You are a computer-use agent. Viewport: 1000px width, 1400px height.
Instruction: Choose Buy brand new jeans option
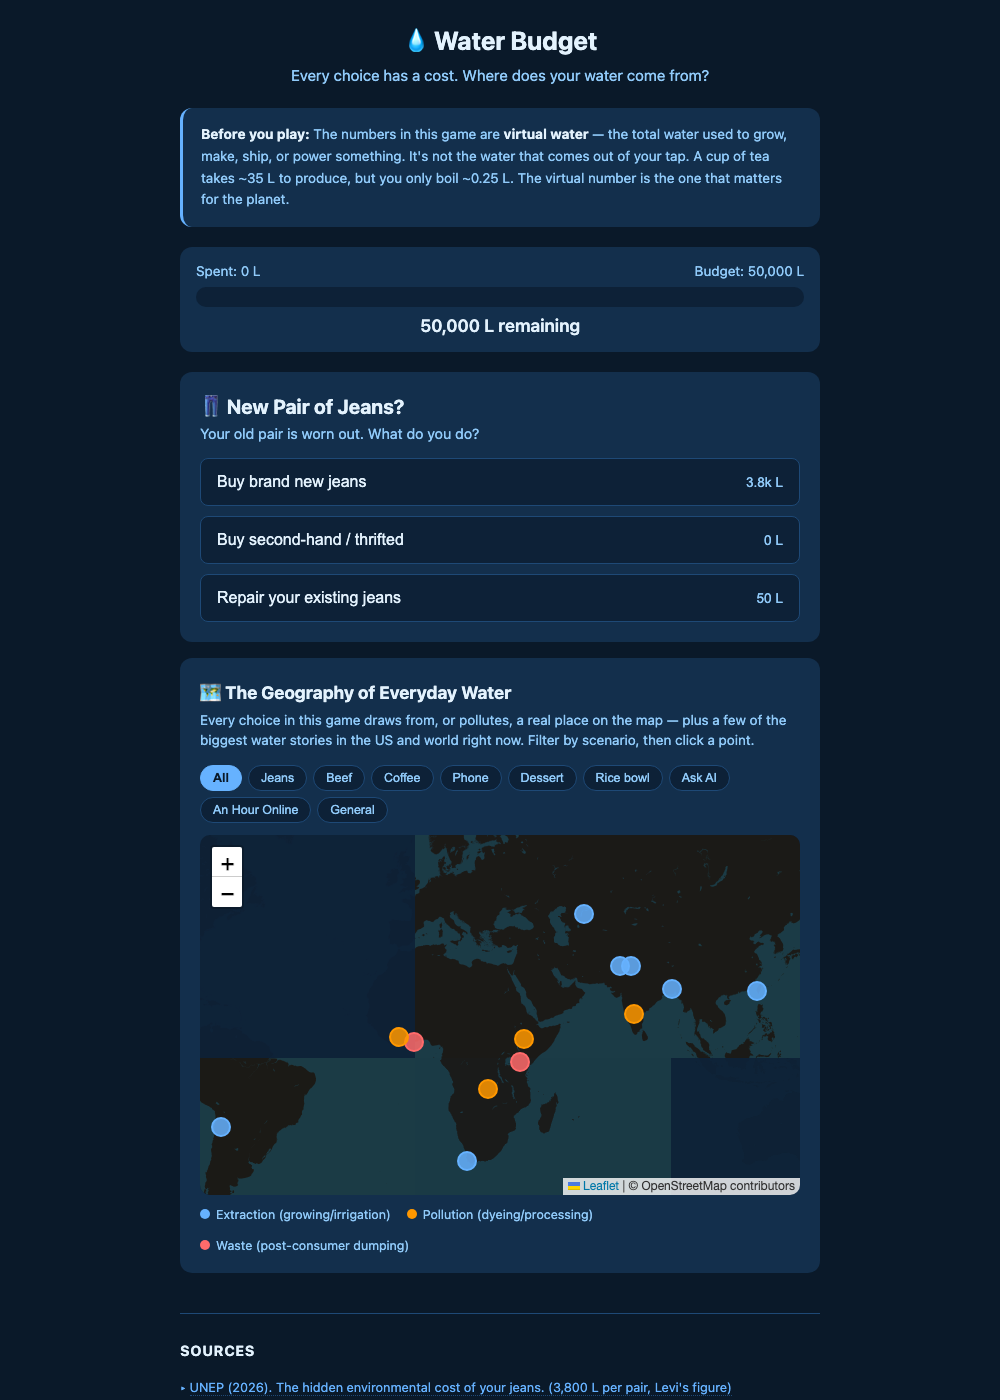coord(500,482)
